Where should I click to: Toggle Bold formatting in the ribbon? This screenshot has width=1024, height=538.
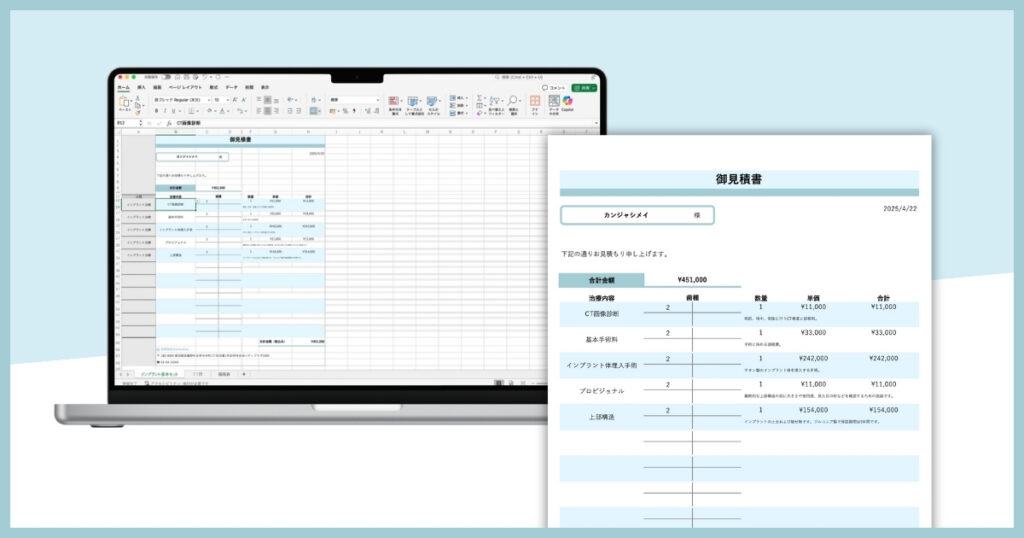pos(157,111)
